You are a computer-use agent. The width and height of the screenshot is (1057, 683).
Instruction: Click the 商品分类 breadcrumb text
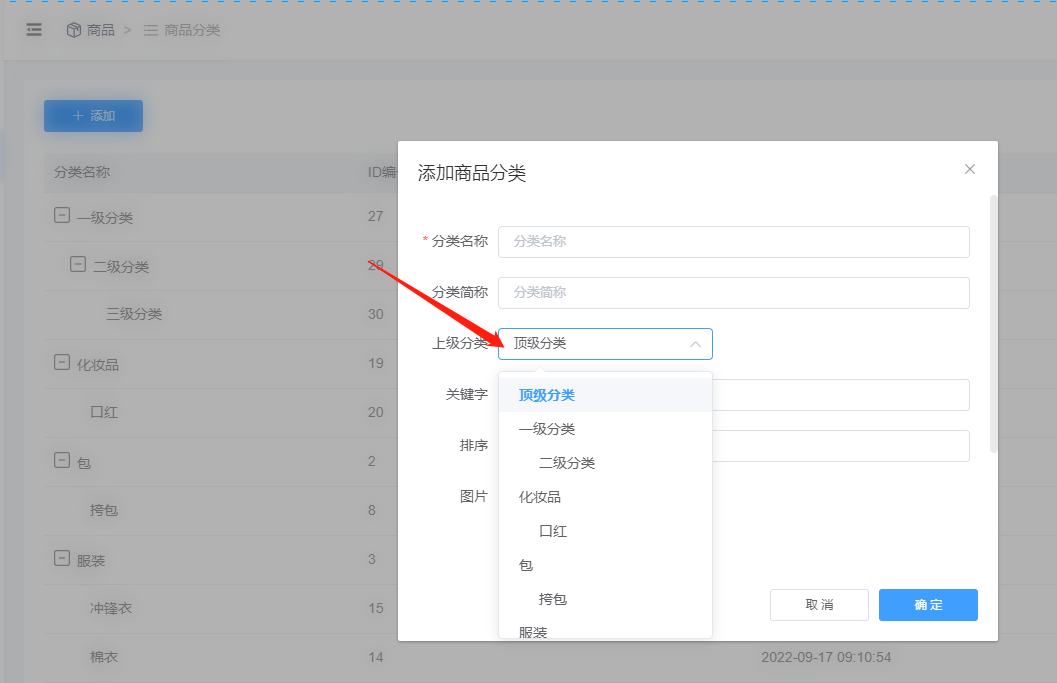(x=192, y=30)
